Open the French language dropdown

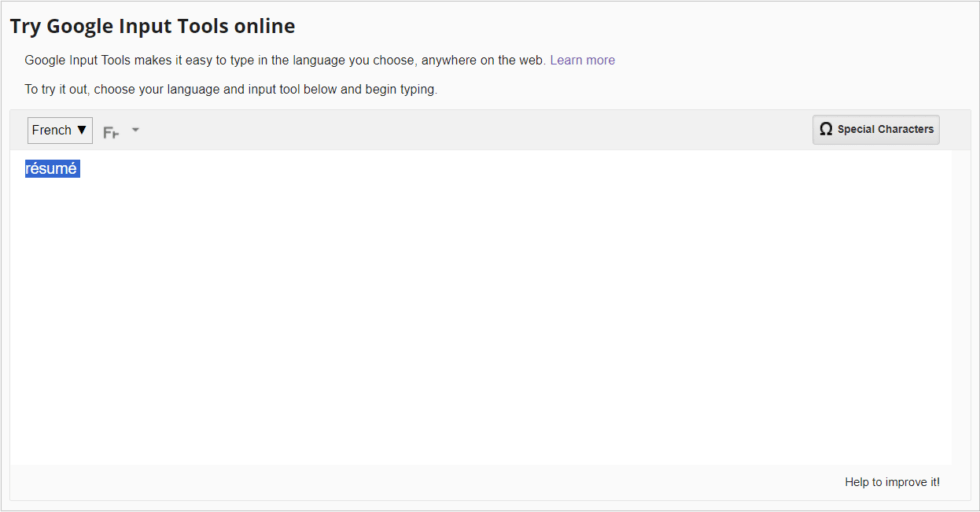tap(59, 130)
